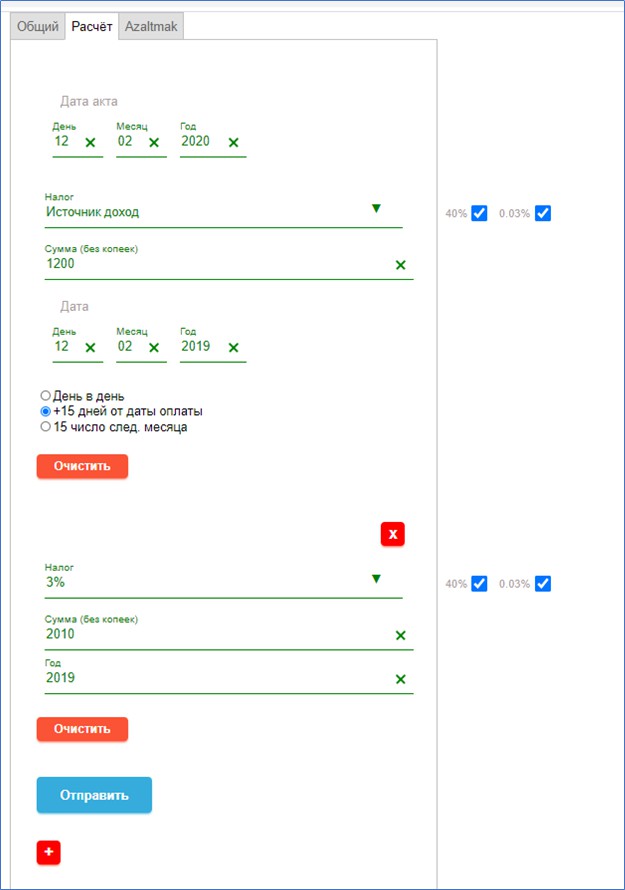This screenshot has width=625, height=890.
Task: Select 15 число след. месяца radio option
Action: coord(45,427)
